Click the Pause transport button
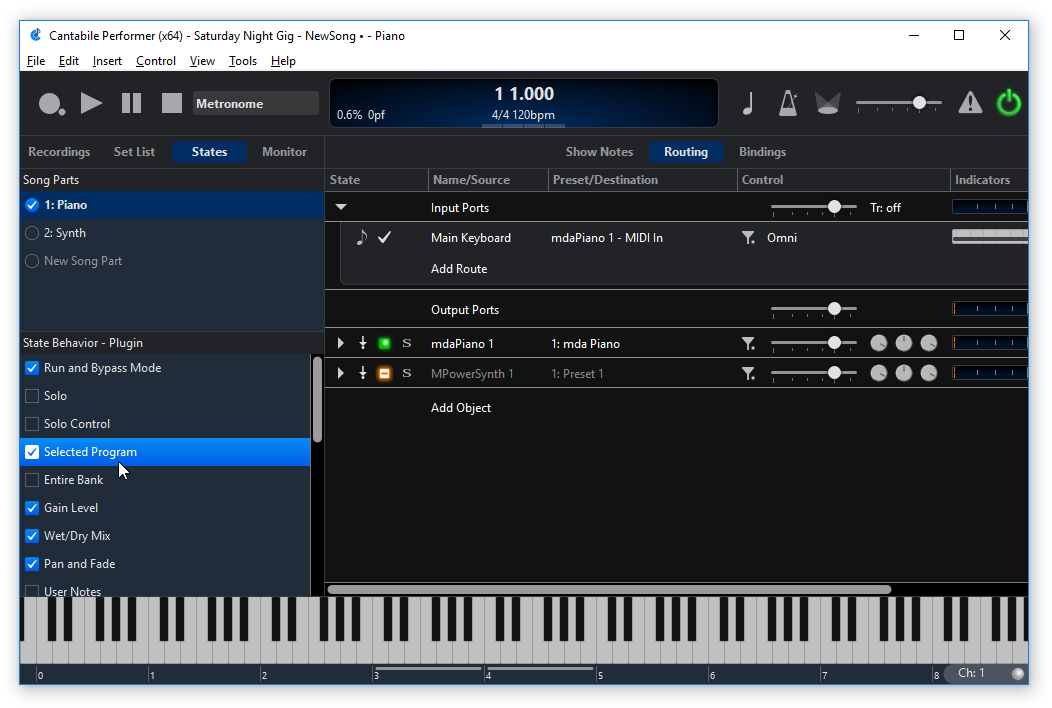1052x708 pixels. pyautogui.click(x=132, y=103)
